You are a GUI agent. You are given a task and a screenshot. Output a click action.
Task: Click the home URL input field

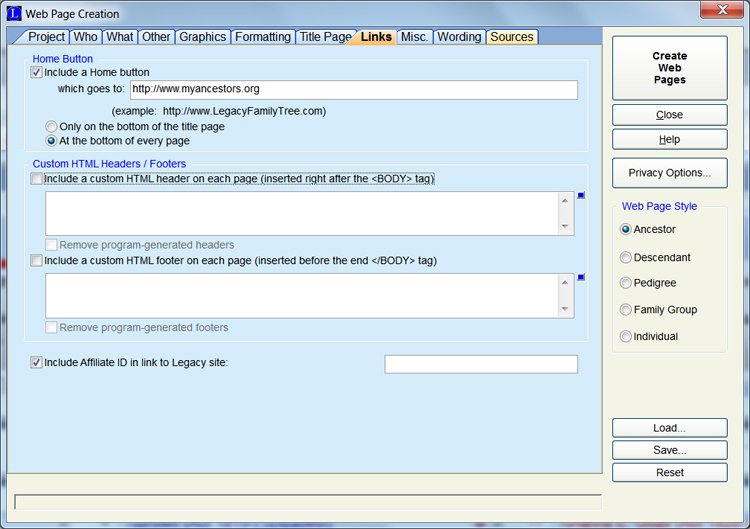tap(354, 90)
